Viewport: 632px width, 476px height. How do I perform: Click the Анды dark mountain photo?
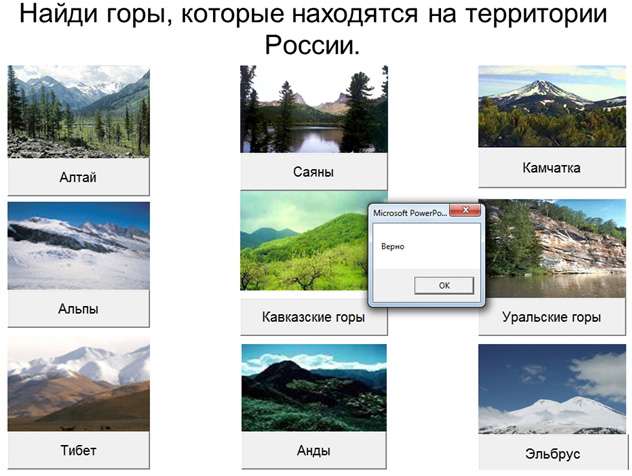click(314, 388)
